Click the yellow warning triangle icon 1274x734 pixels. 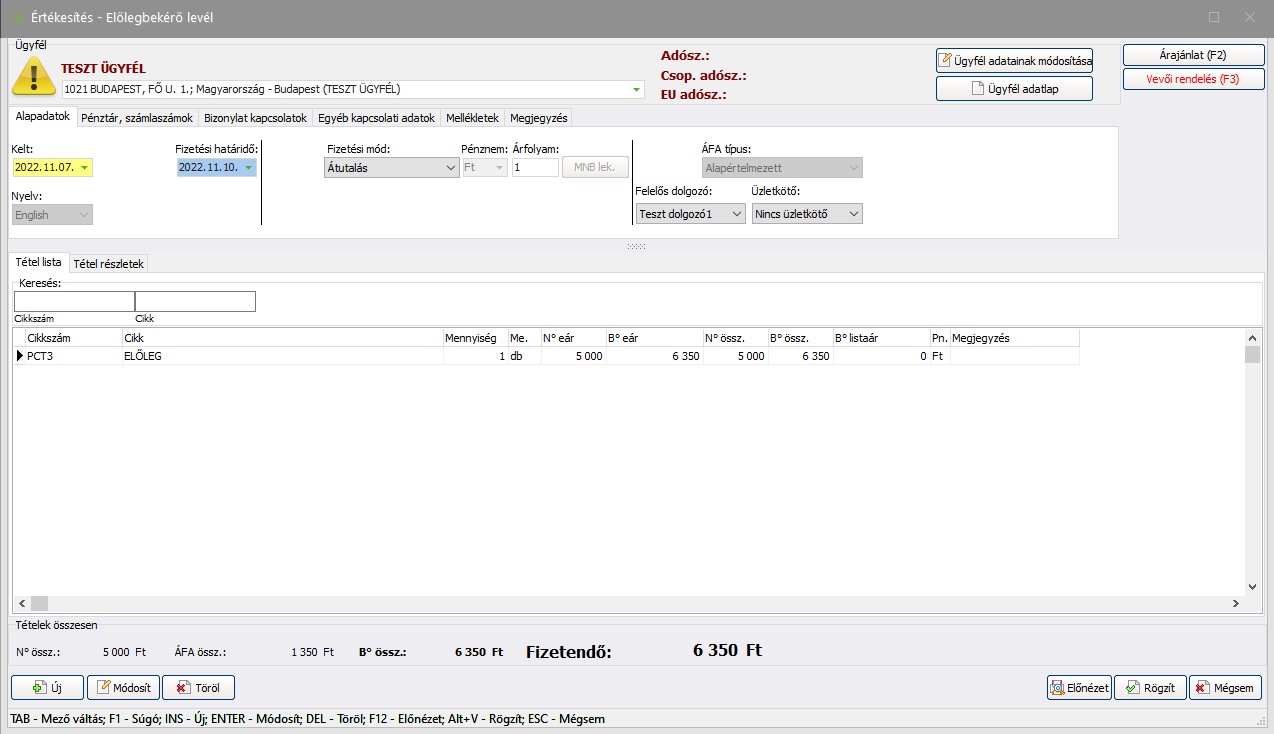click(33, 76)
